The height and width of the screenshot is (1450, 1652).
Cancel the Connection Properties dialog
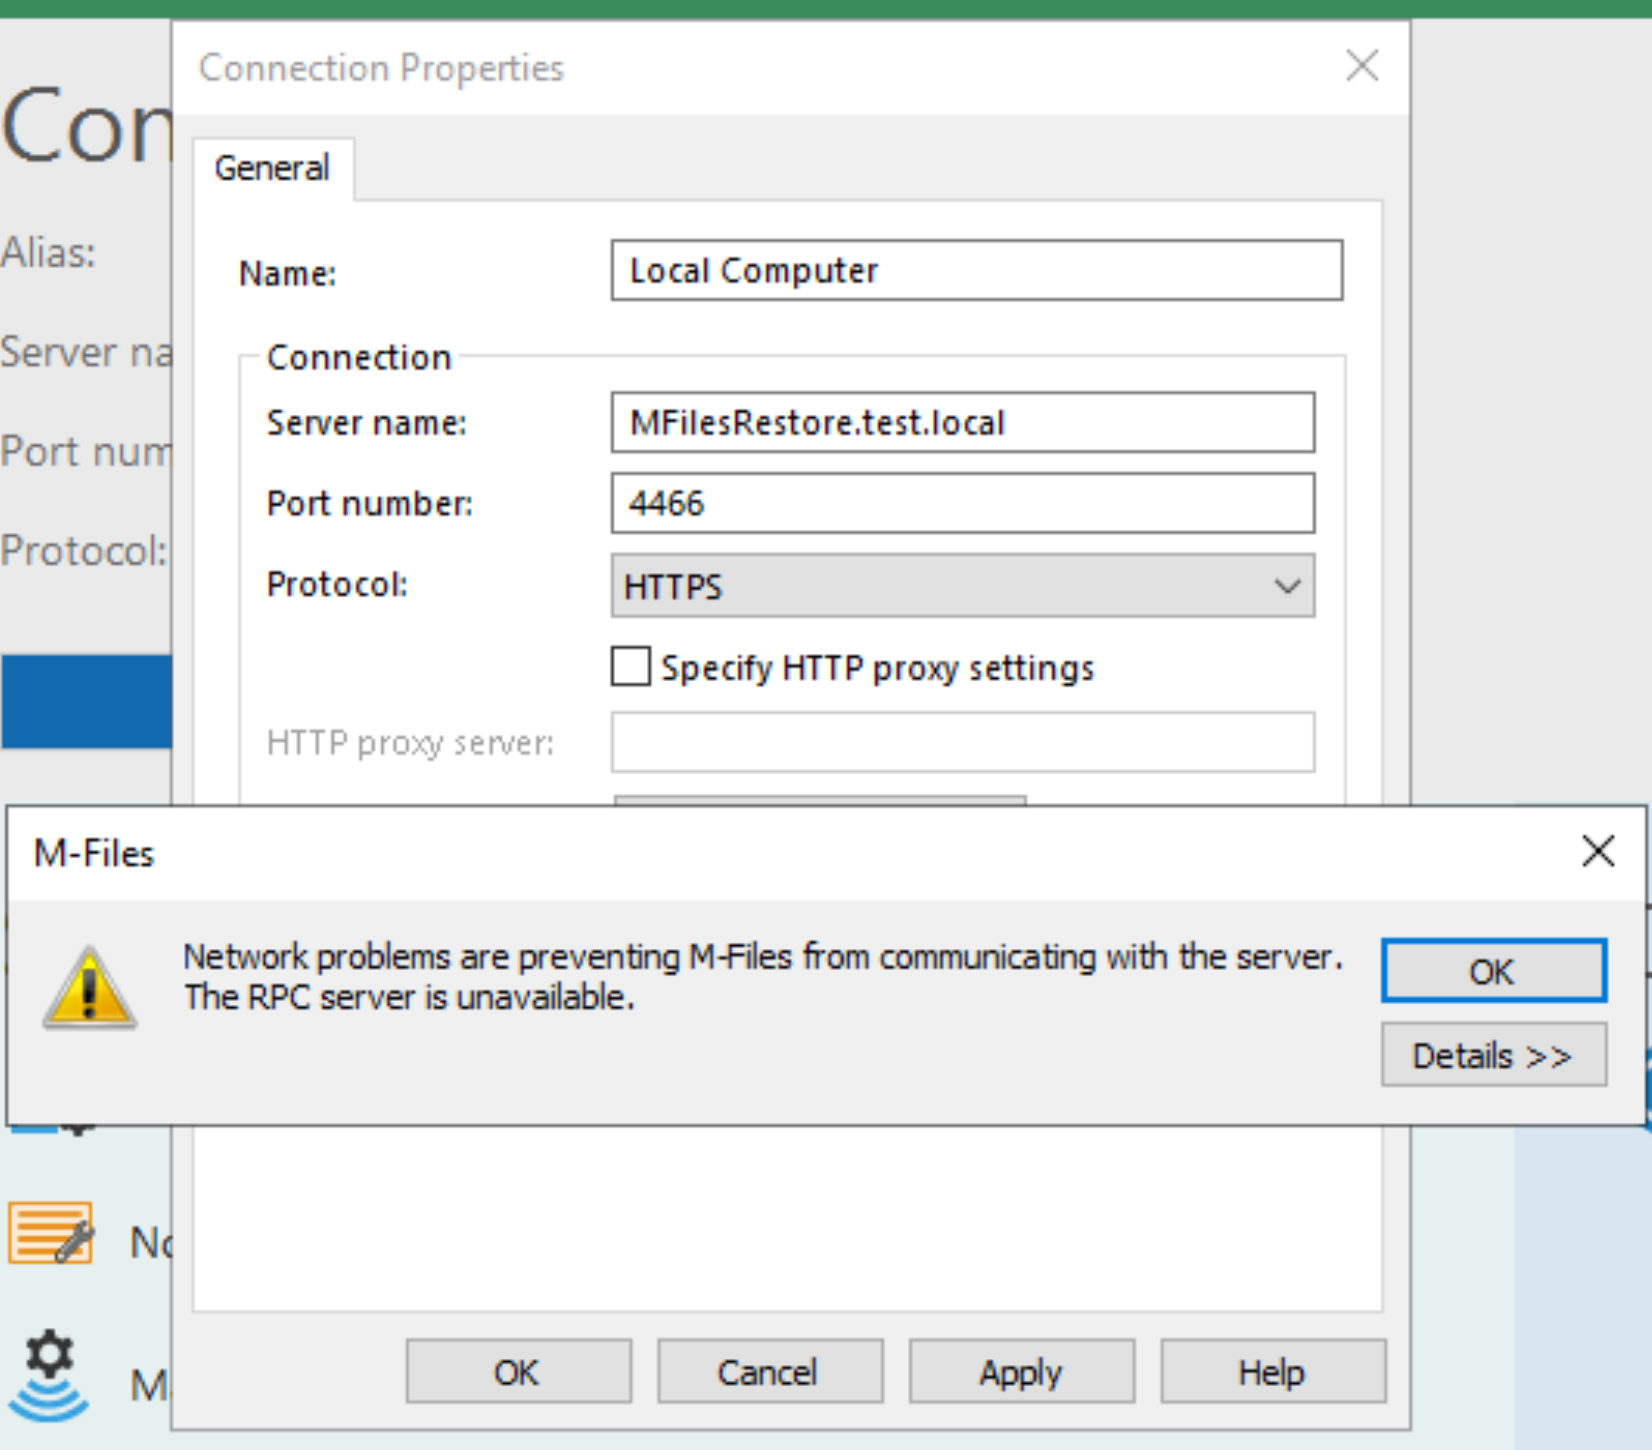click(769, 1372)
